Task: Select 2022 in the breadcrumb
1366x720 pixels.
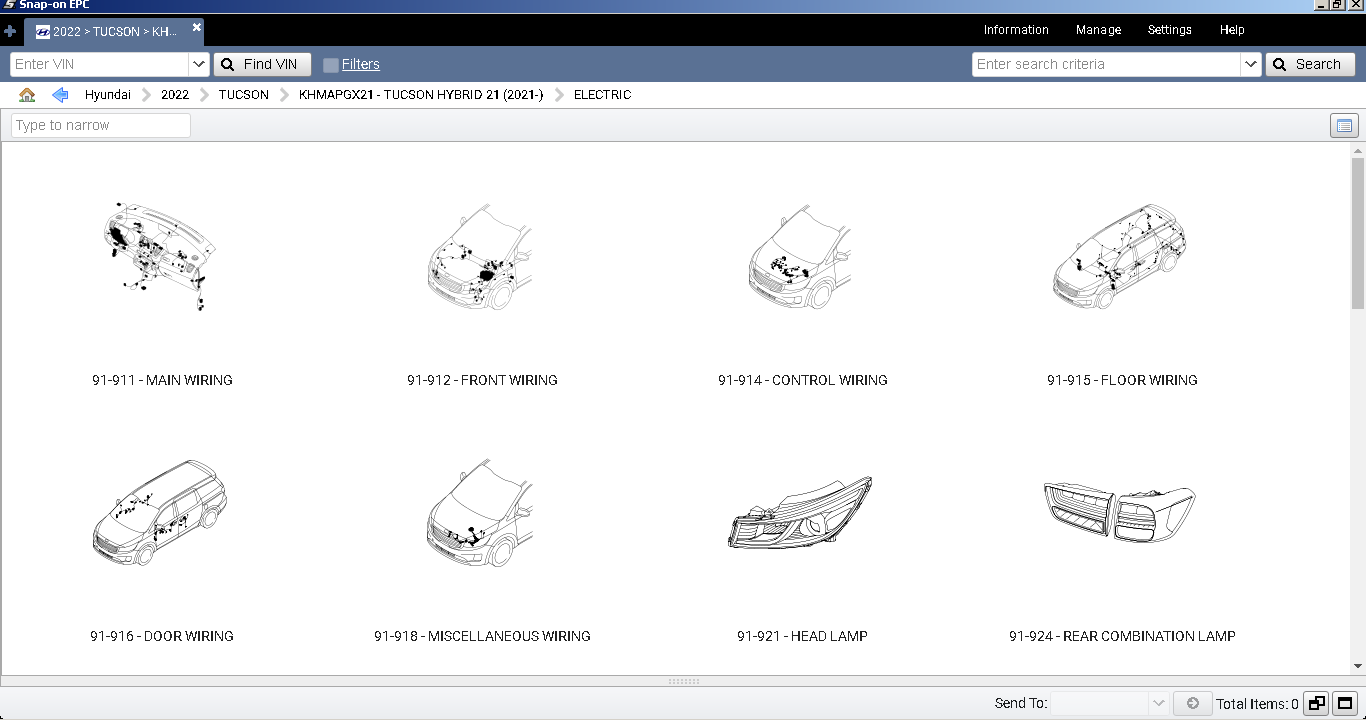Action: [x=175, y=95]
